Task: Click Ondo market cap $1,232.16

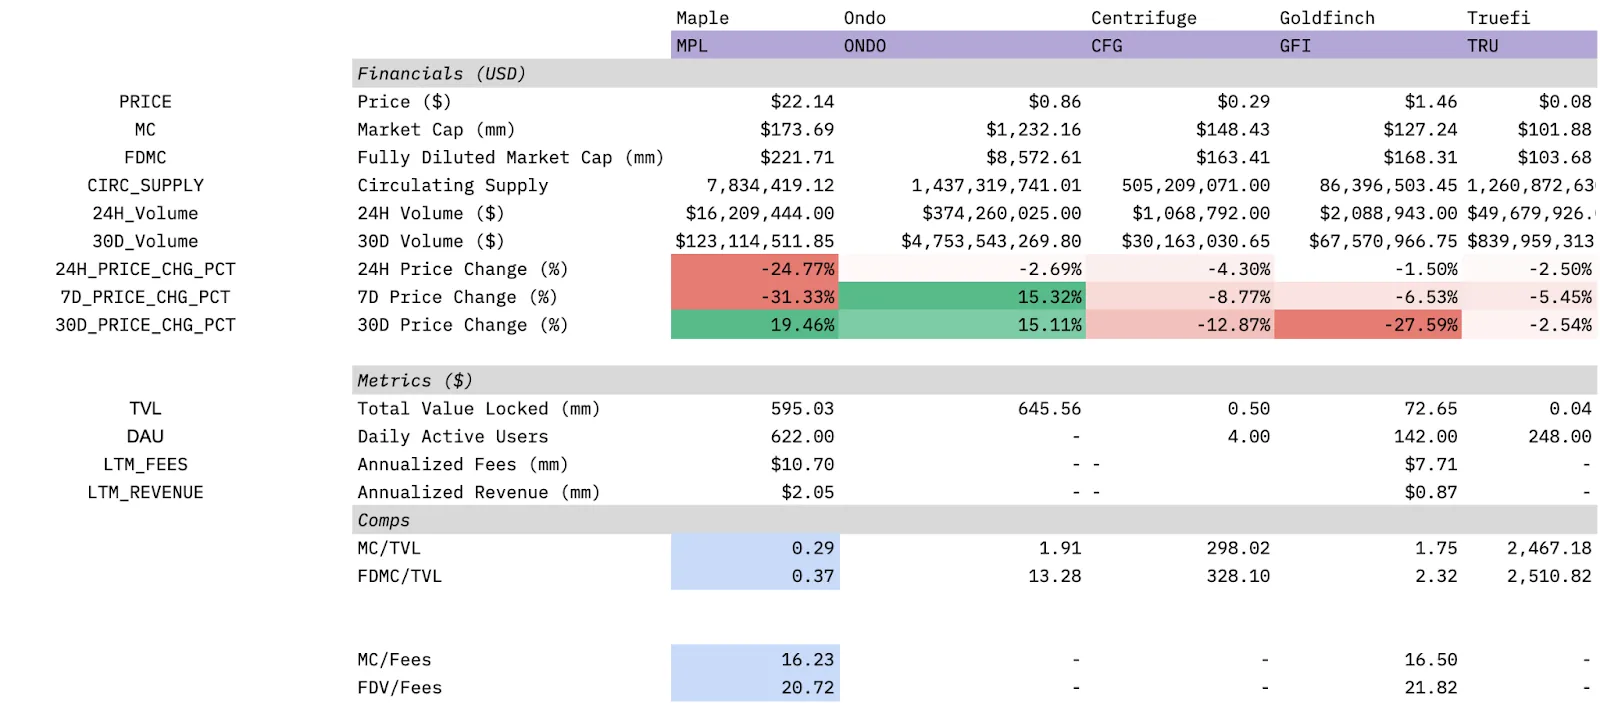Action: point(1034,130)
